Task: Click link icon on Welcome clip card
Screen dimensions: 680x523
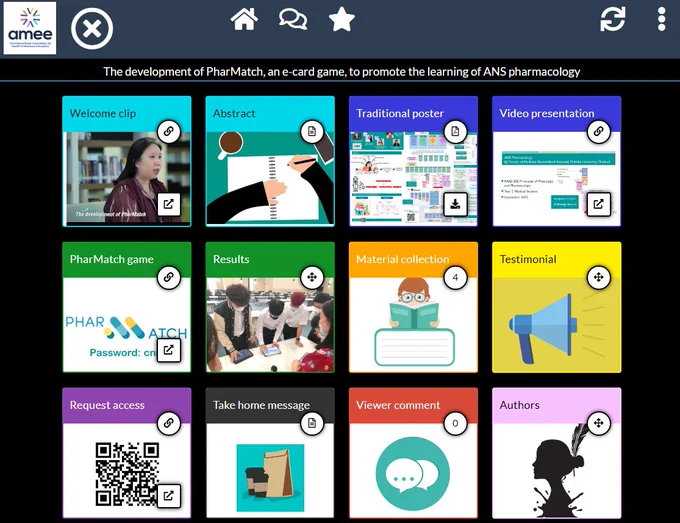Action: pos(169,131)
